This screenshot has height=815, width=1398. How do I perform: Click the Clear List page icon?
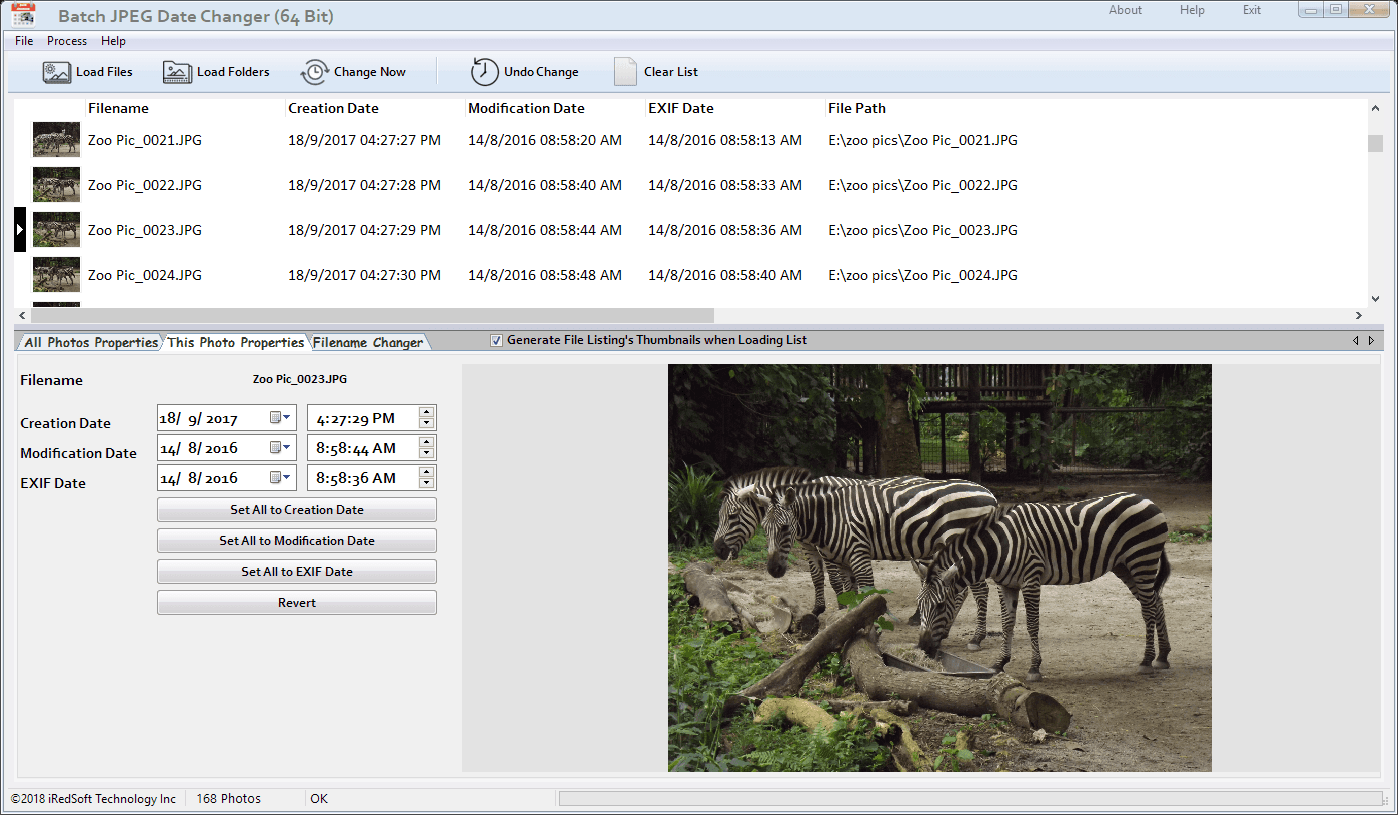[x=625, y=72]
